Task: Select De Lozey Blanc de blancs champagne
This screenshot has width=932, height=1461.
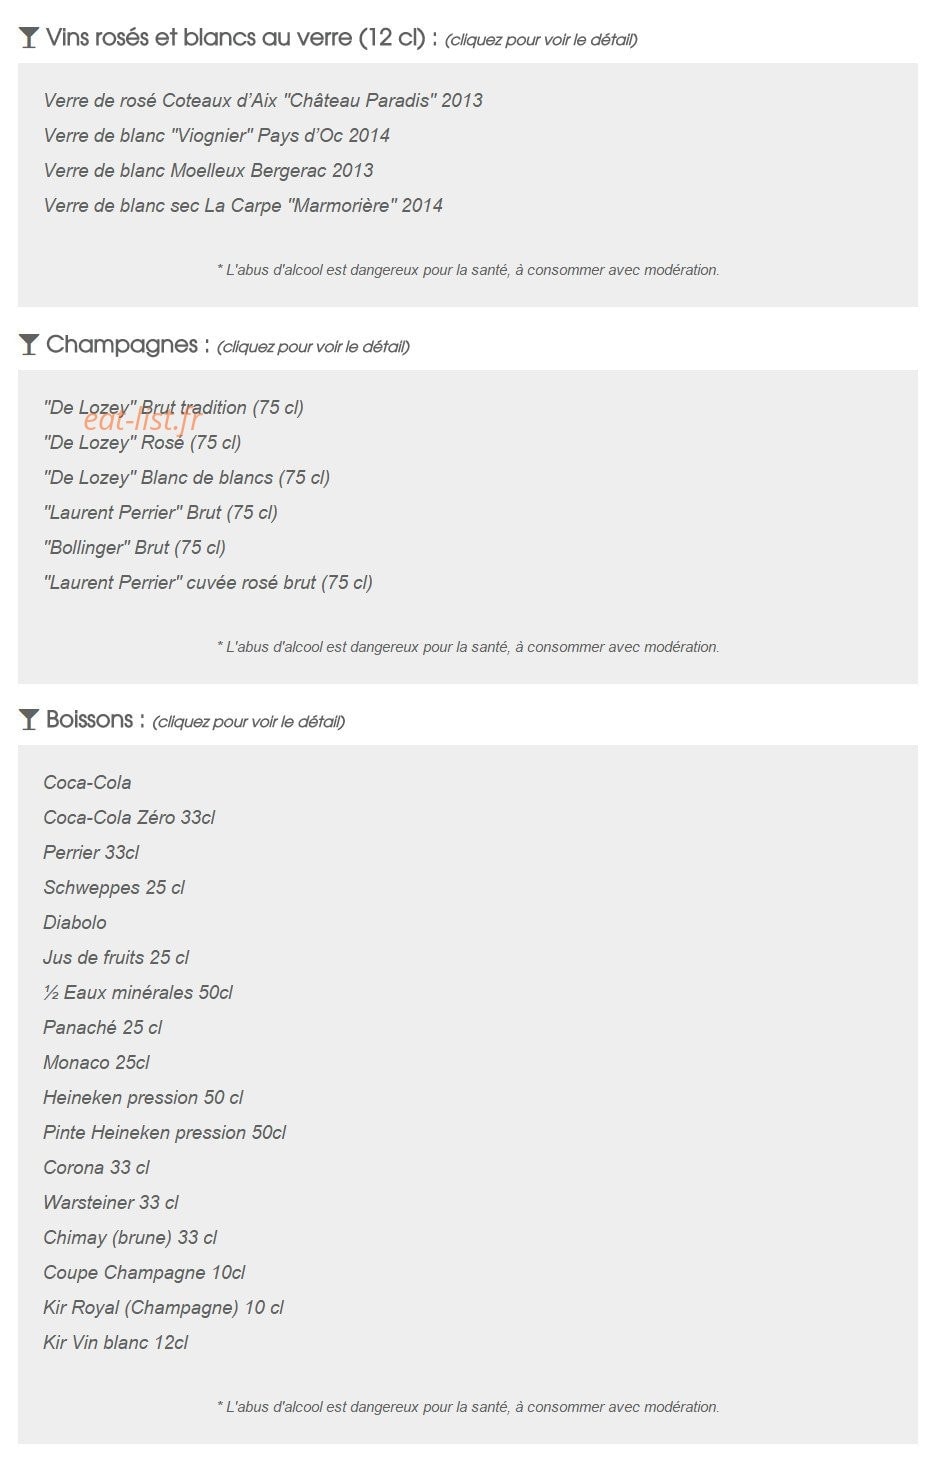Action: tap(187, 477)
